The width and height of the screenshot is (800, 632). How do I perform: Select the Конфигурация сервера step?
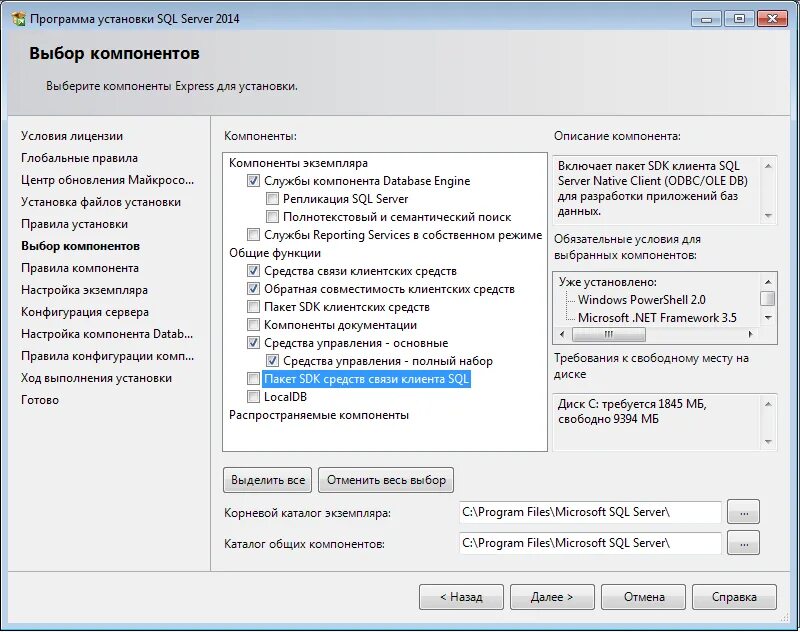[85, 312]
